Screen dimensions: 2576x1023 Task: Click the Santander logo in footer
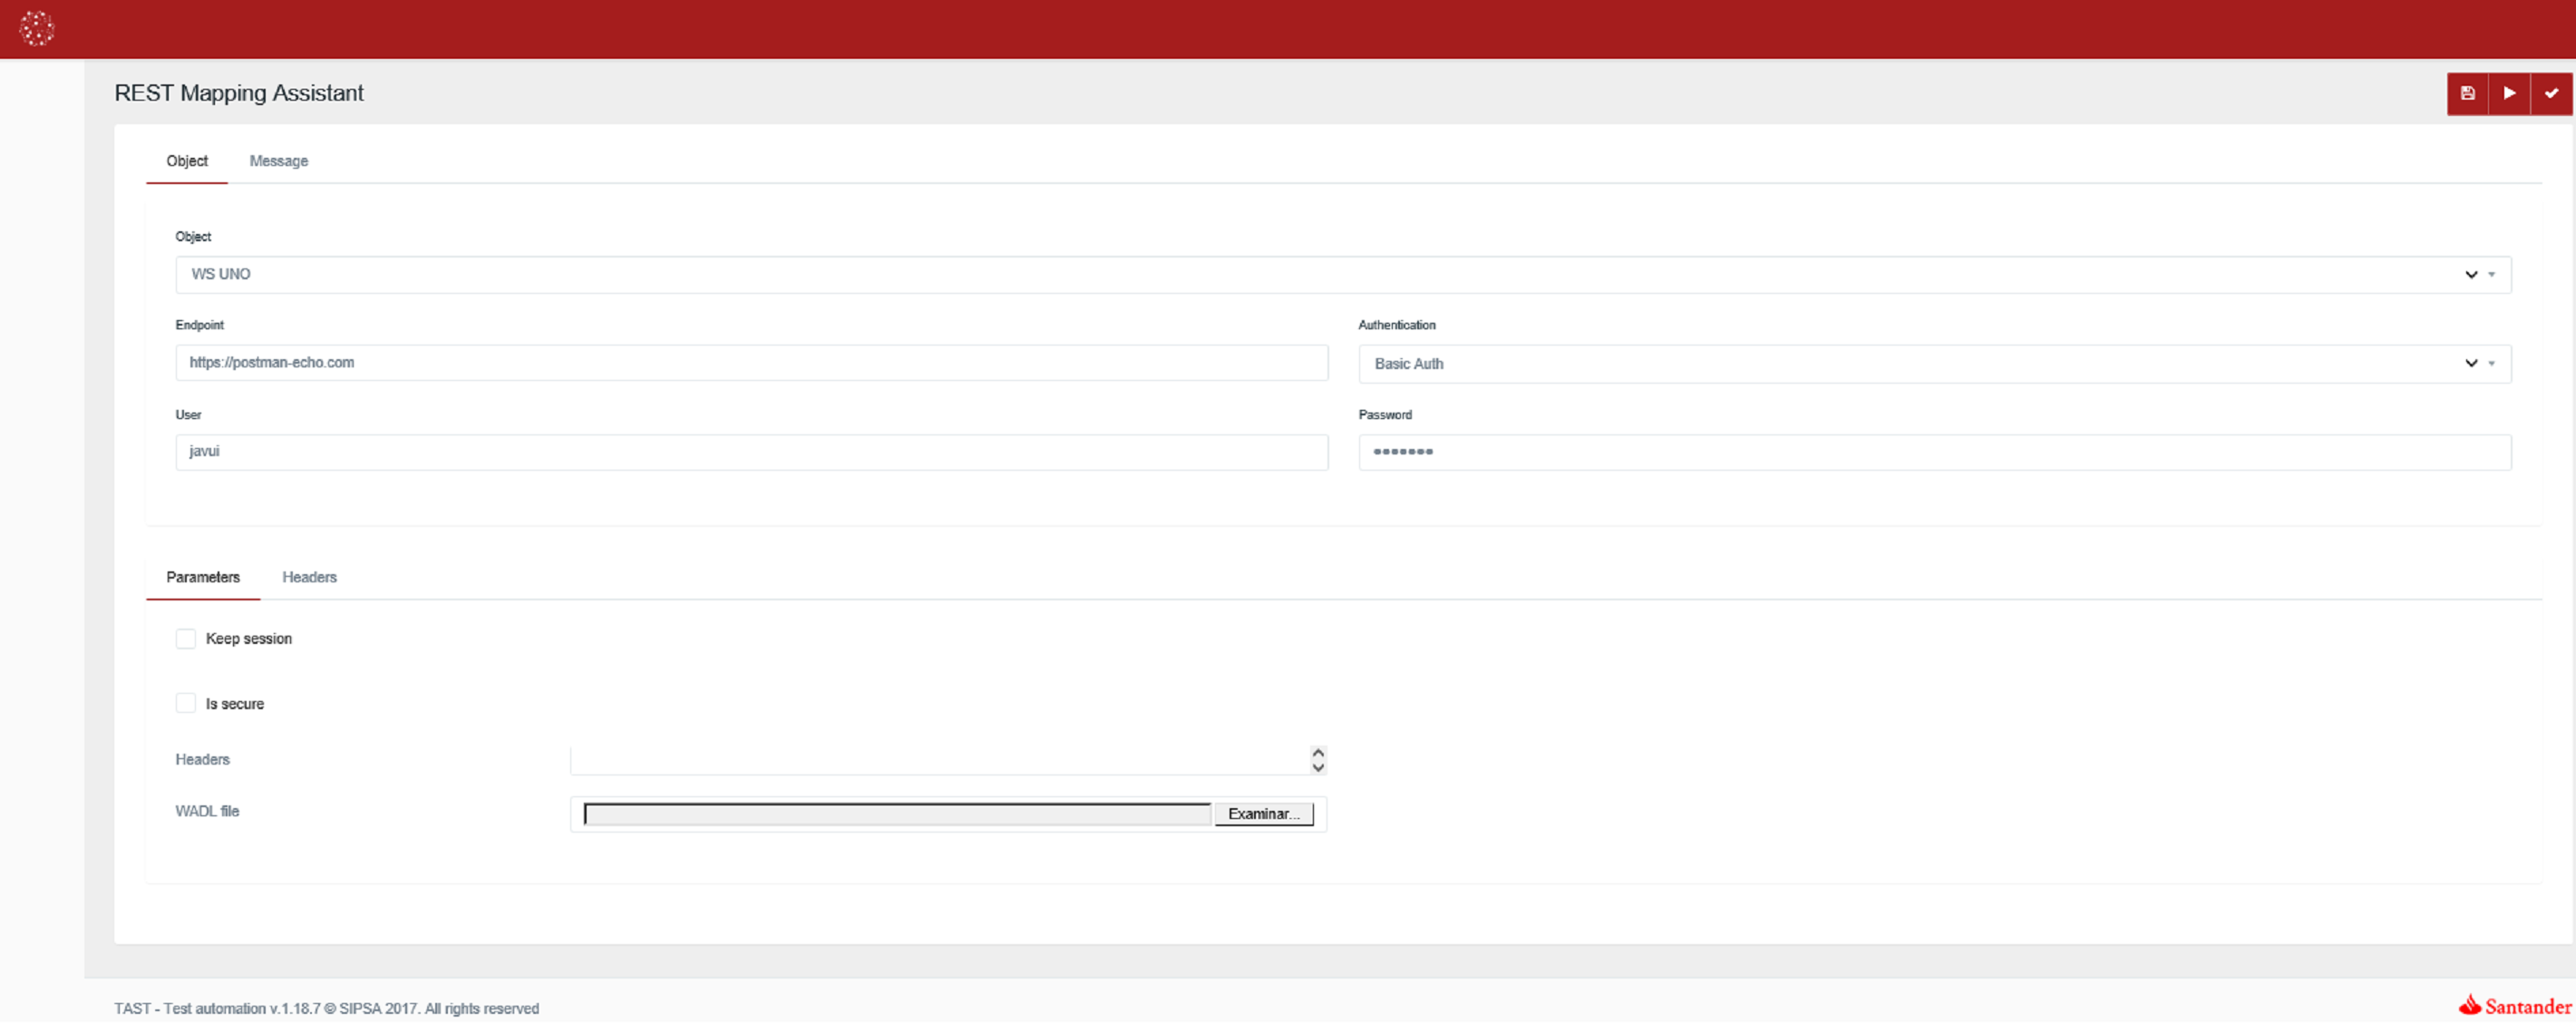(x=2514, y=1005)
